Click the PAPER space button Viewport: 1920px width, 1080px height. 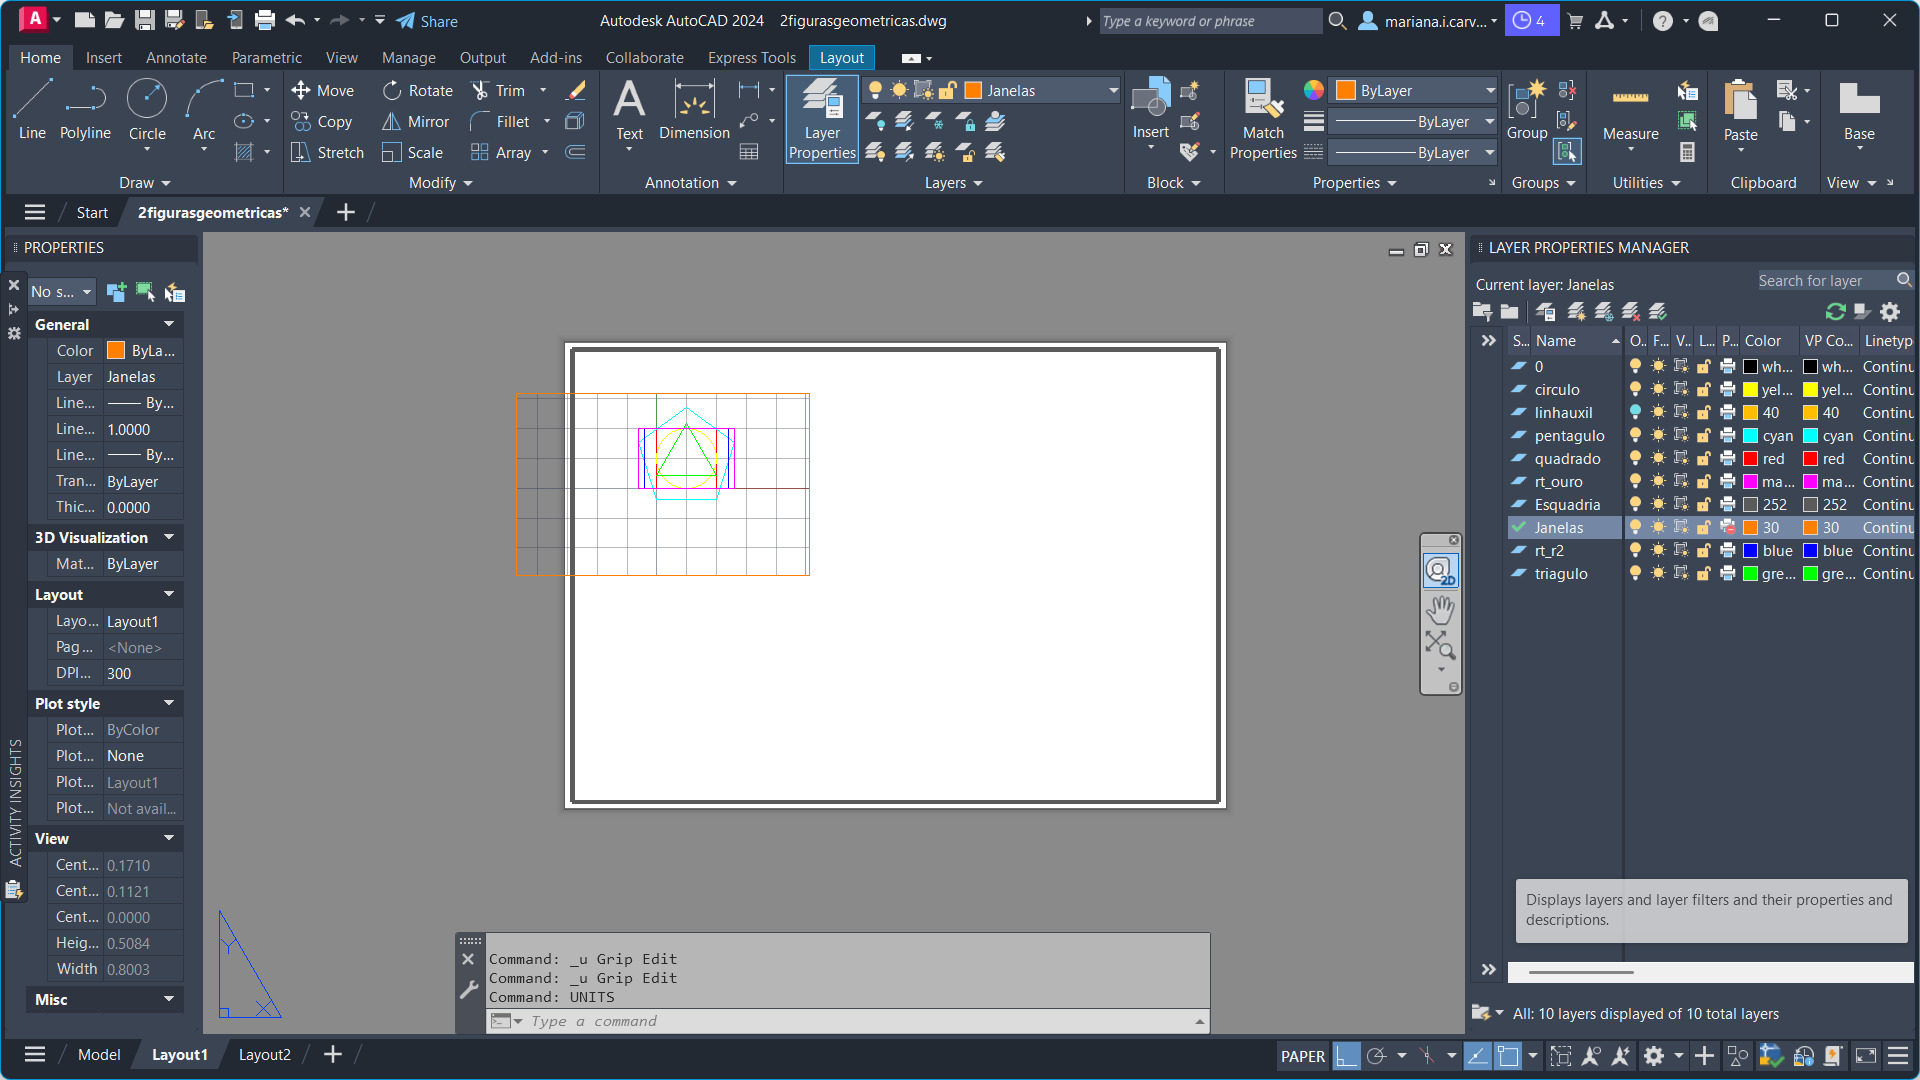1302,1056
